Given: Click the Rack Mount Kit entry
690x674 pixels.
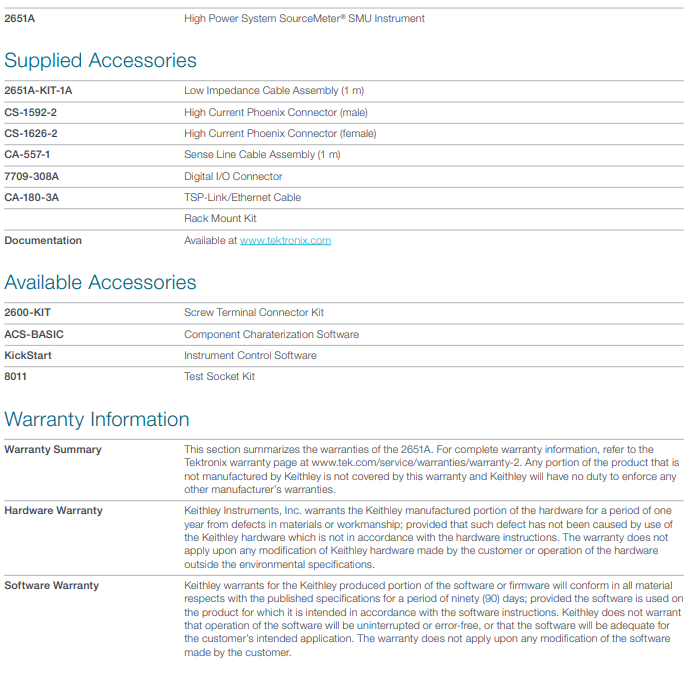Looking at the screenshot, I should point(220,219).
